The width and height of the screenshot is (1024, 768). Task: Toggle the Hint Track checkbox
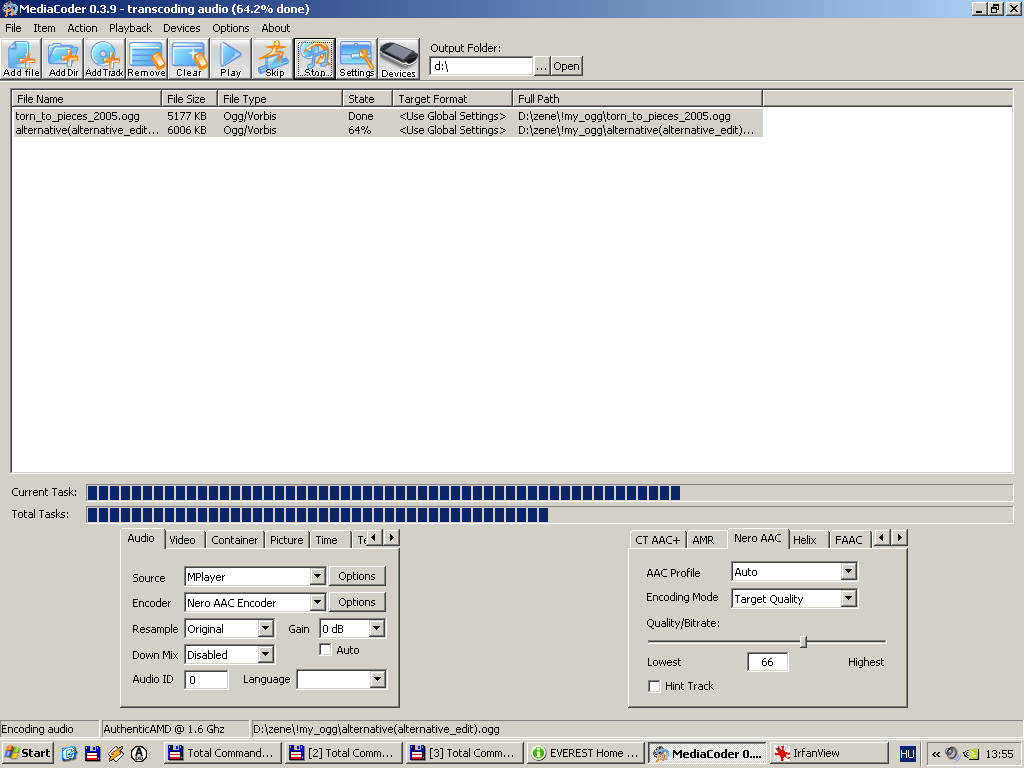[655, 686]
